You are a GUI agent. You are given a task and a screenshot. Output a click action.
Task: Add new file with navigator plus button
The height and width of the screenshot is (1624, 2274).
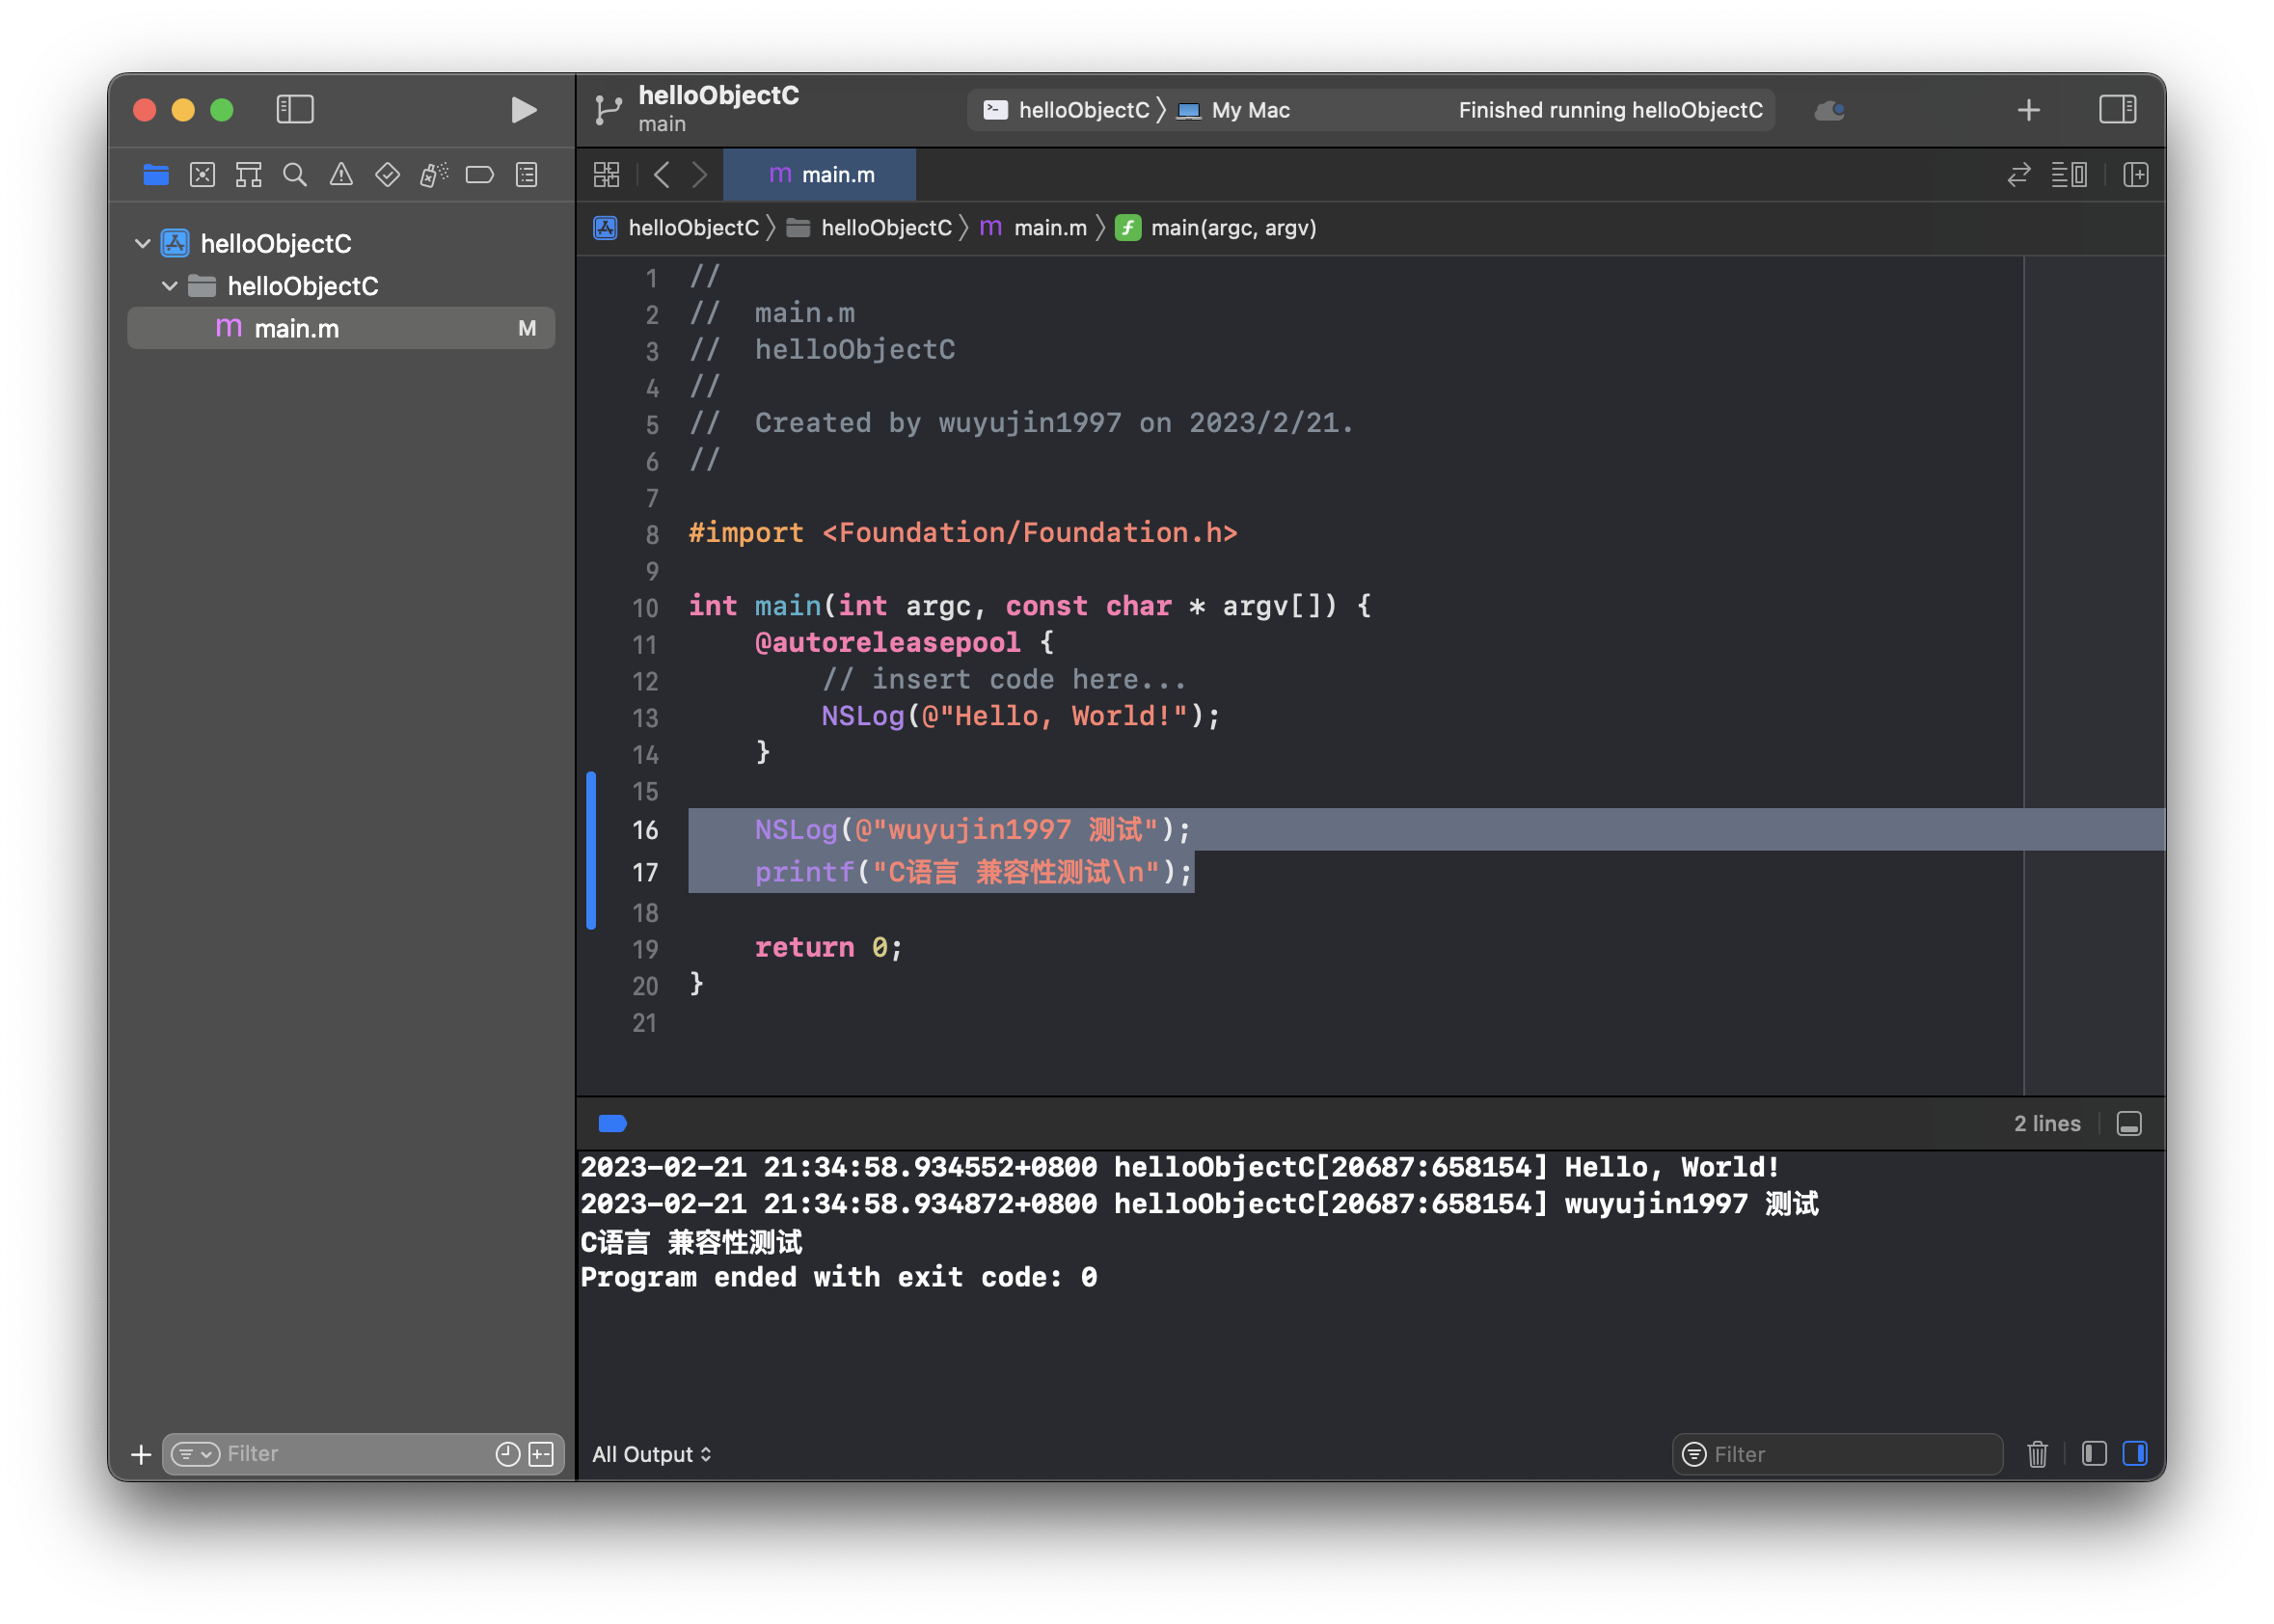[141, 1454]
